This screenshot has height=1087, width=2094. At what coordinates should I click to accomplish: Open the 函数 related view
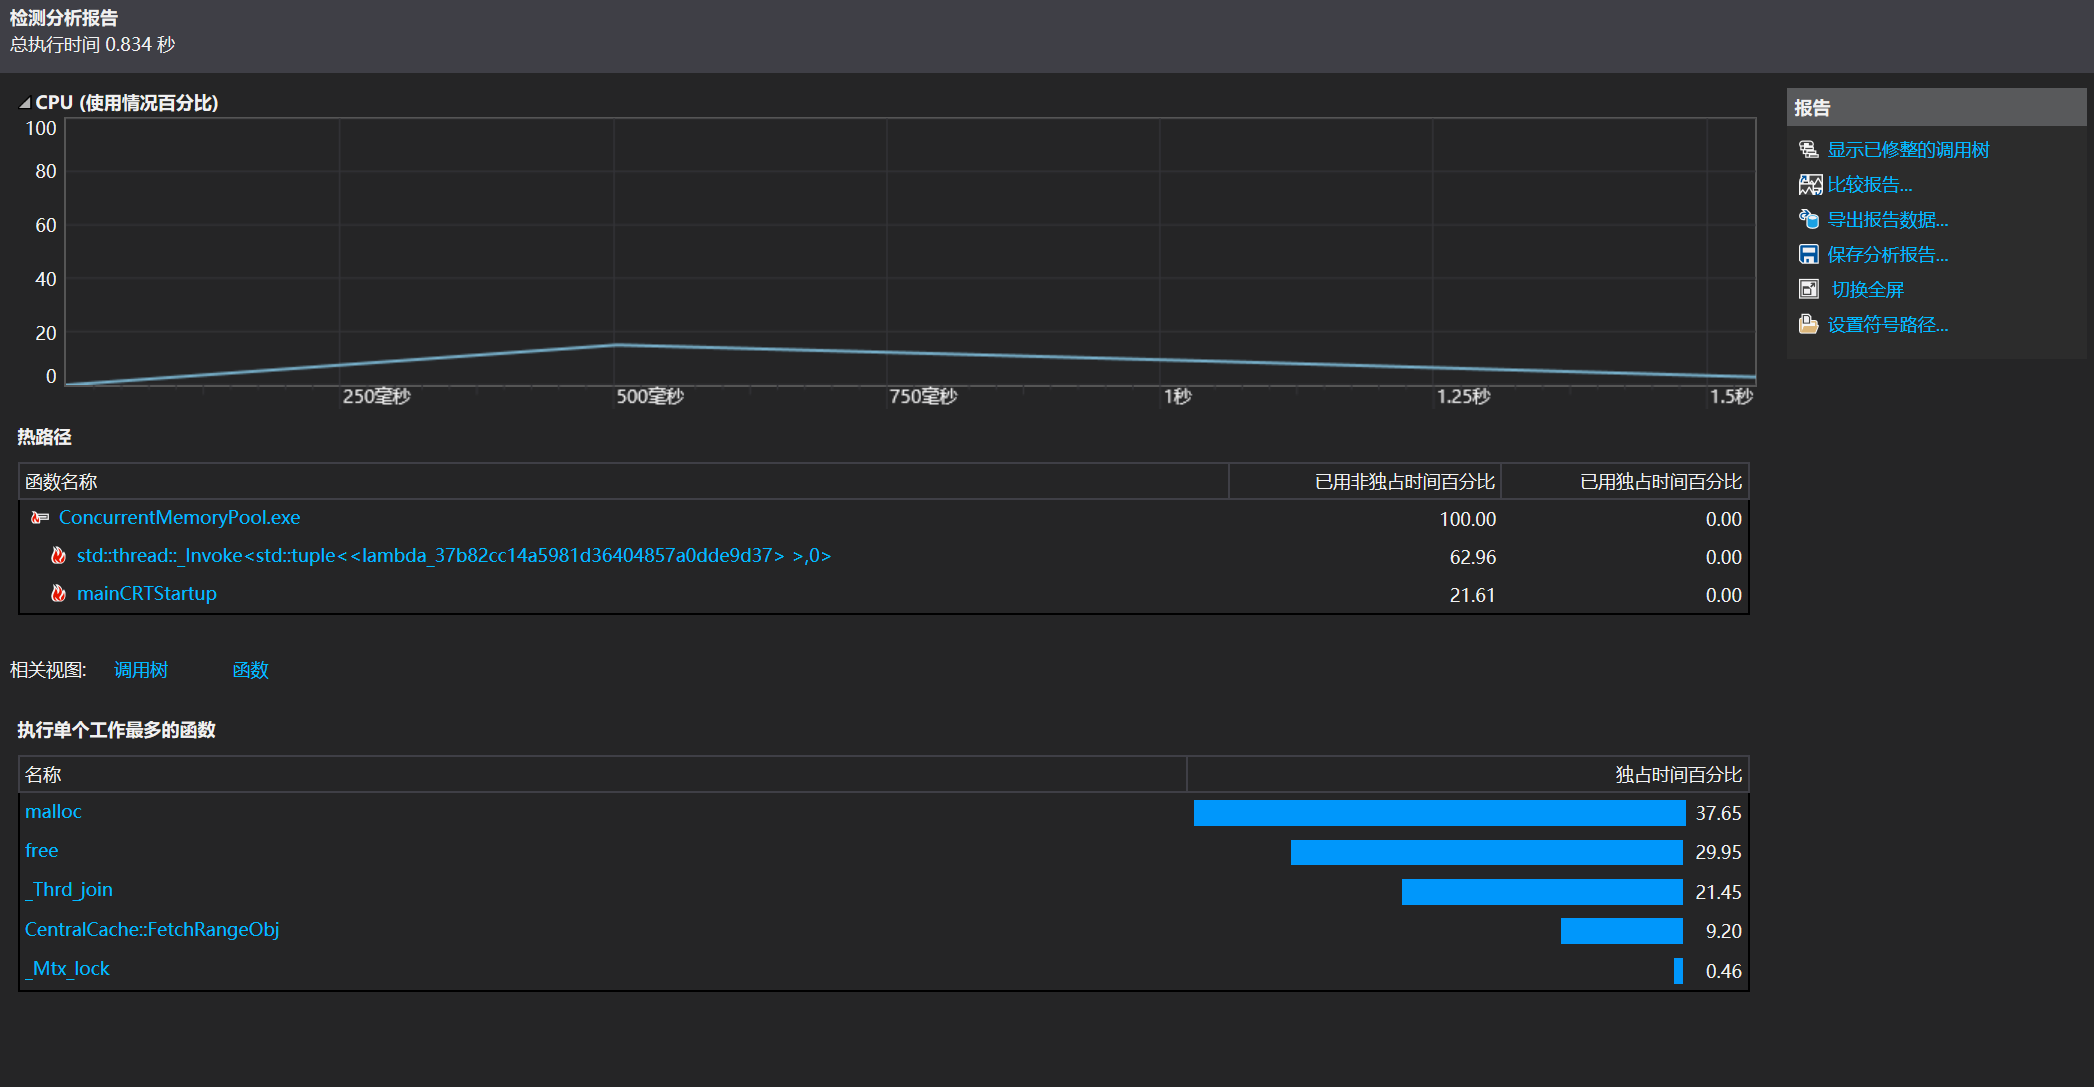pyautogui.click(x=250, y=670)
